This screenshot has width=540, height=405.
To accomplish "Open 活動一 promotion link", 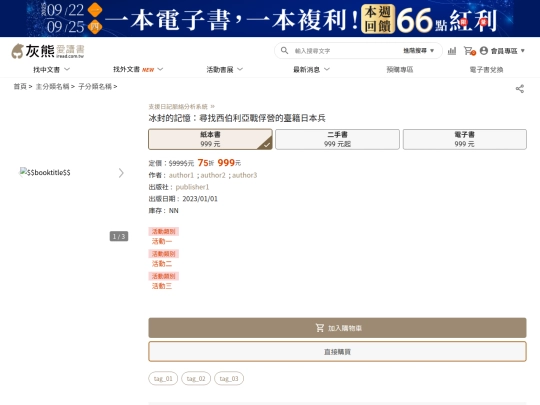I will (162, 241).
